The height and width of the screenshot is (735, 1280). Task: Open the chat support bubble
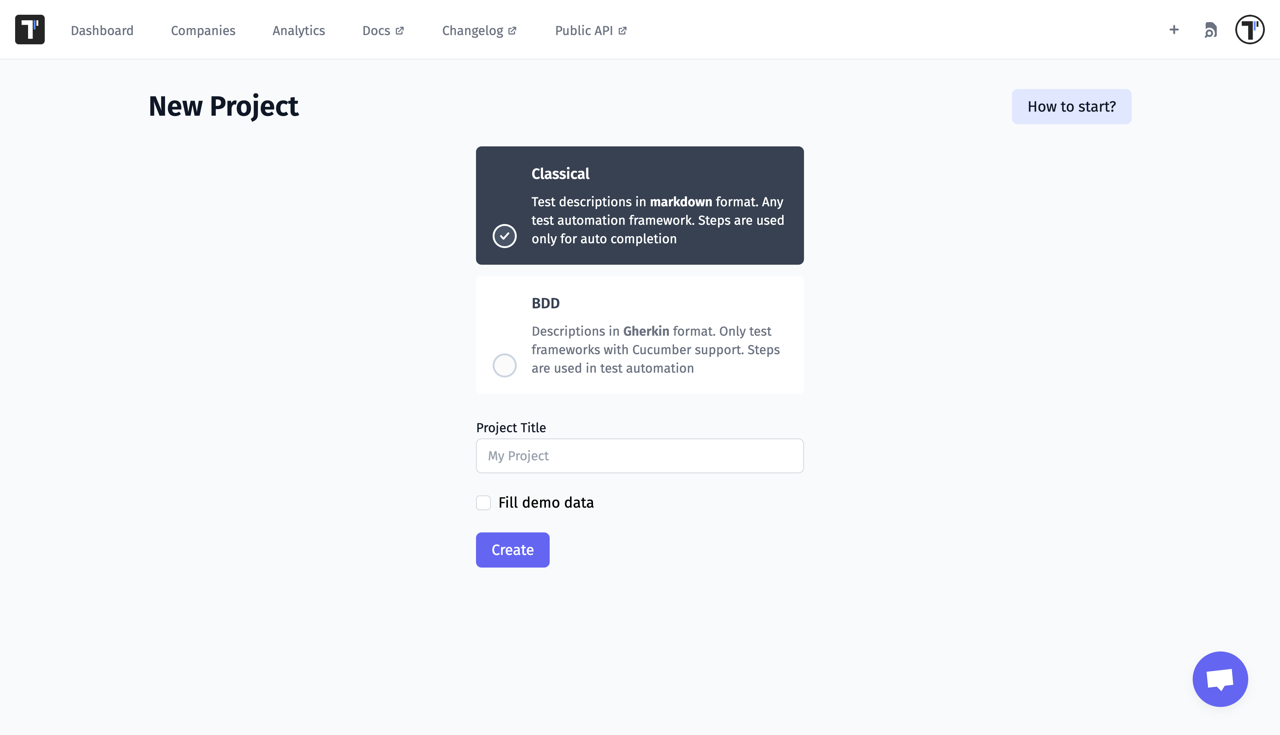pyautogui.click(x=1220, y=679)
